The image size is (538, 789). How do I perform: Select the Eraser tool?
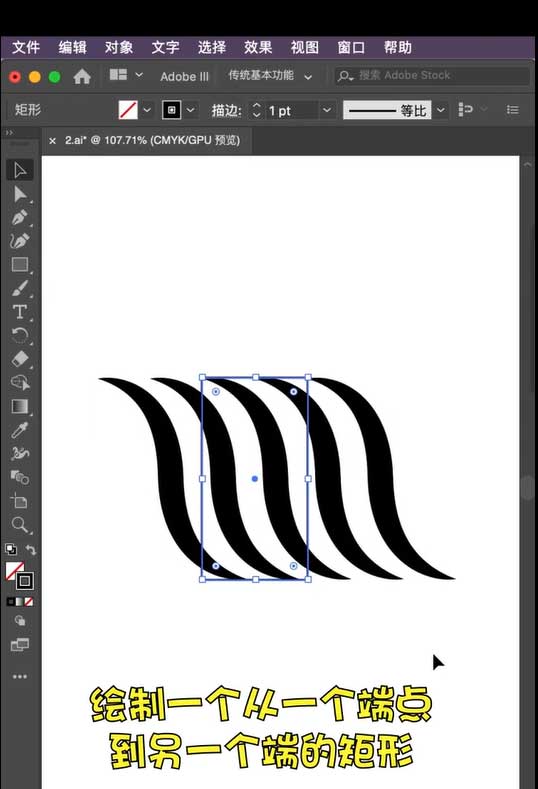(x=20, y=359)
